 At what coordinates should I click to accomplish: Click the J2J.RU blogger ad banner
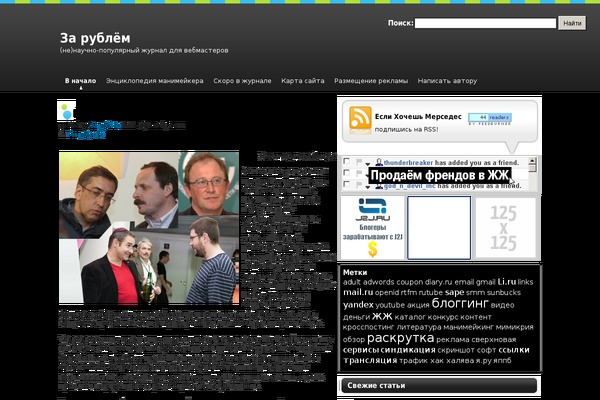pos(372,227)
